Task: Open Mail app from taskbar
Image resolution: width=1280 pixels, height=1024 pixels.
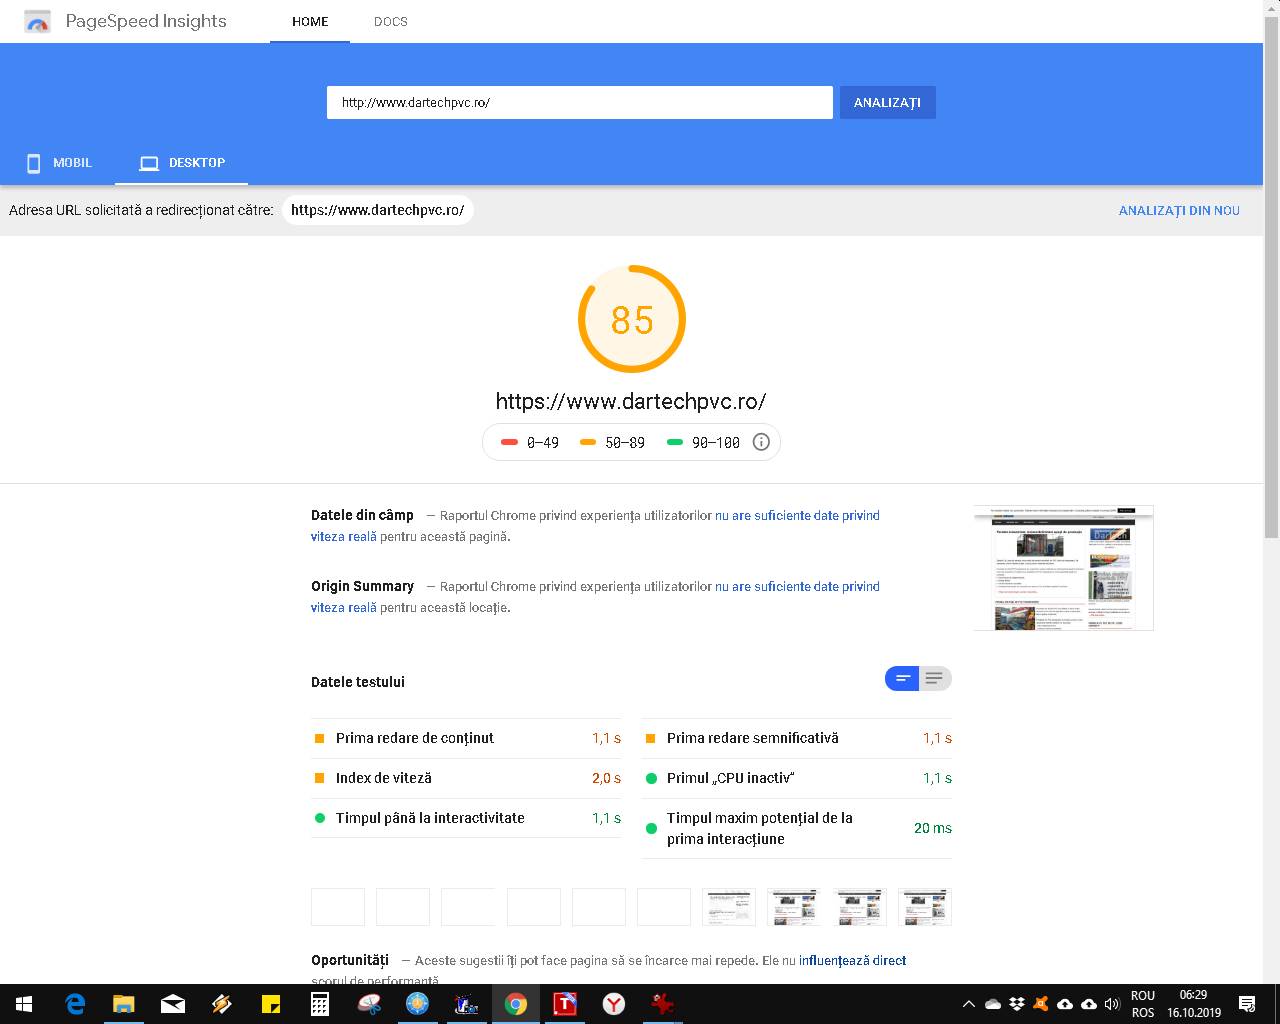Action: [172, 1004]
